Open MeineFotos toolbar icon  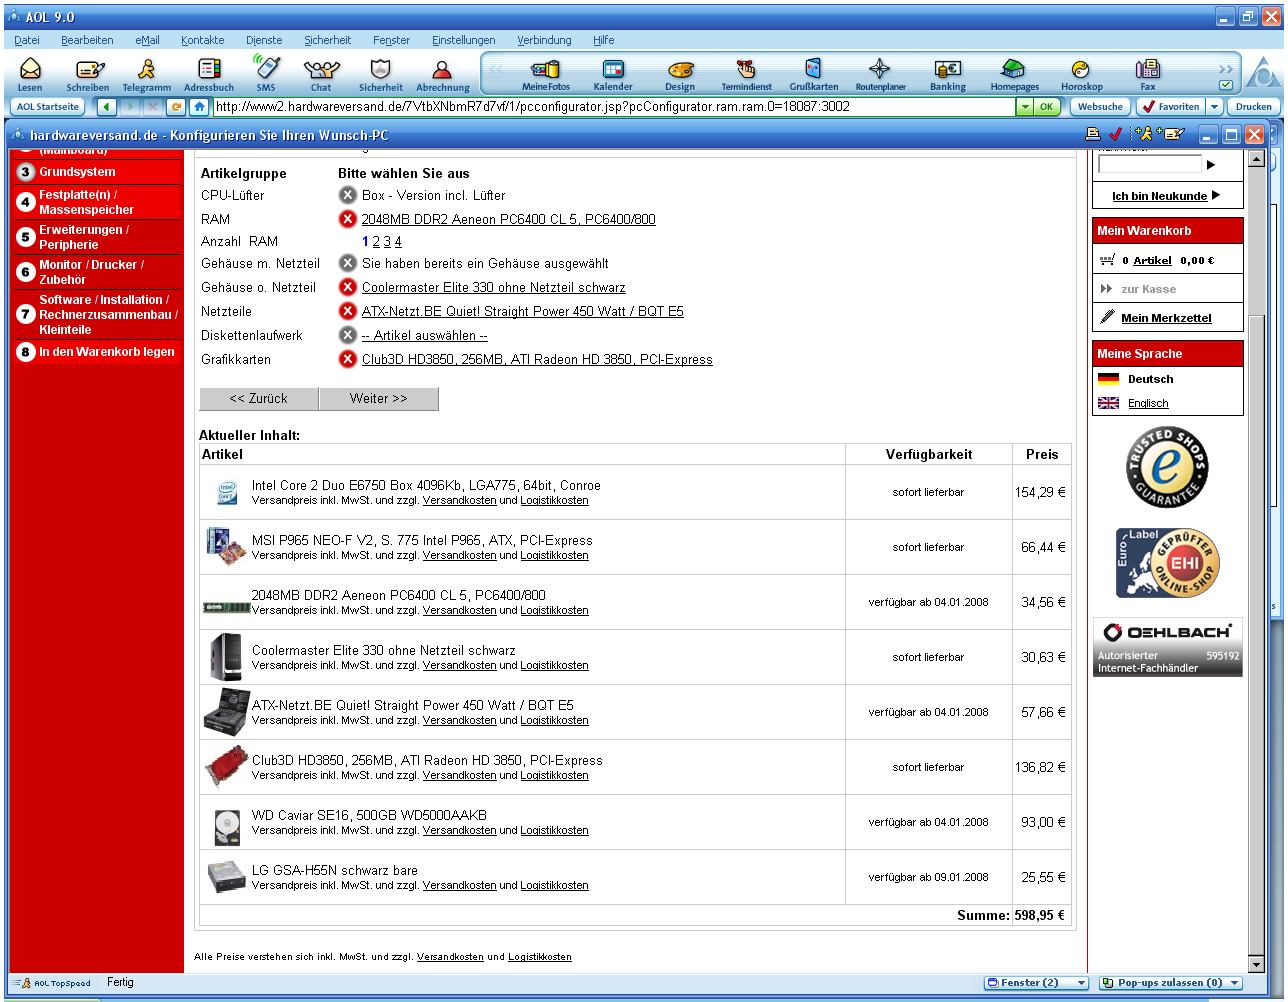(x=546, y=75)
